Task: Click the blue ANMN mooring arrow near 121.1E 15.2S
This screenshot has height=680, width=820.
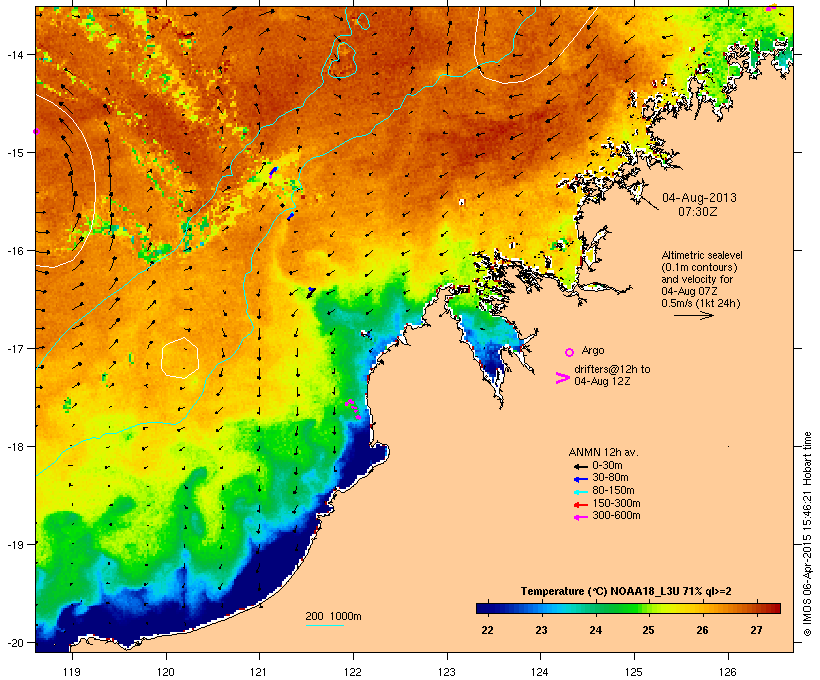Action: 273,172
